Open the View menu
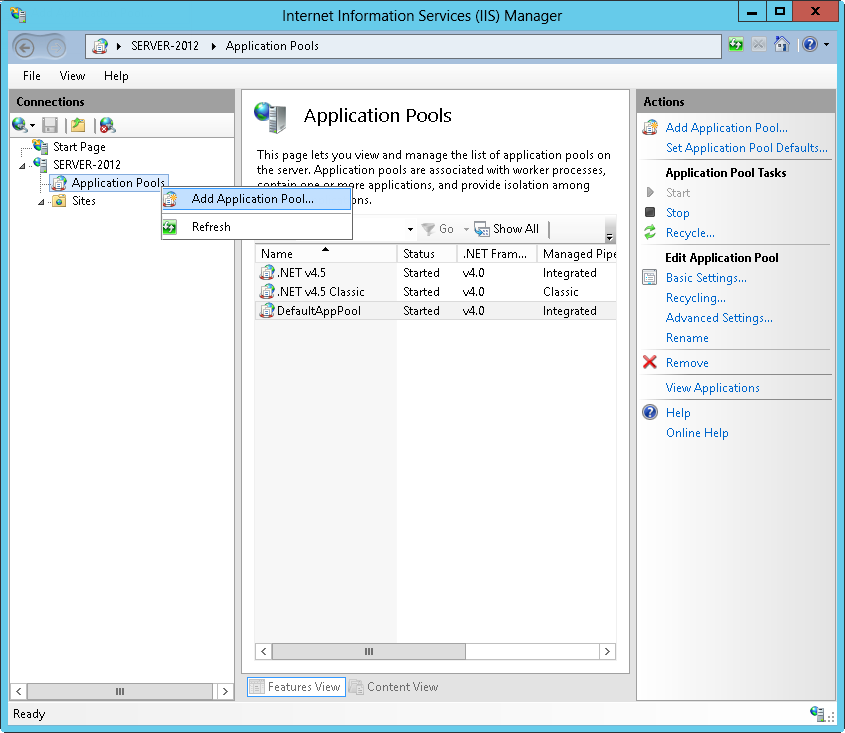This screenshot has height=733, width=845. point(72,76)
